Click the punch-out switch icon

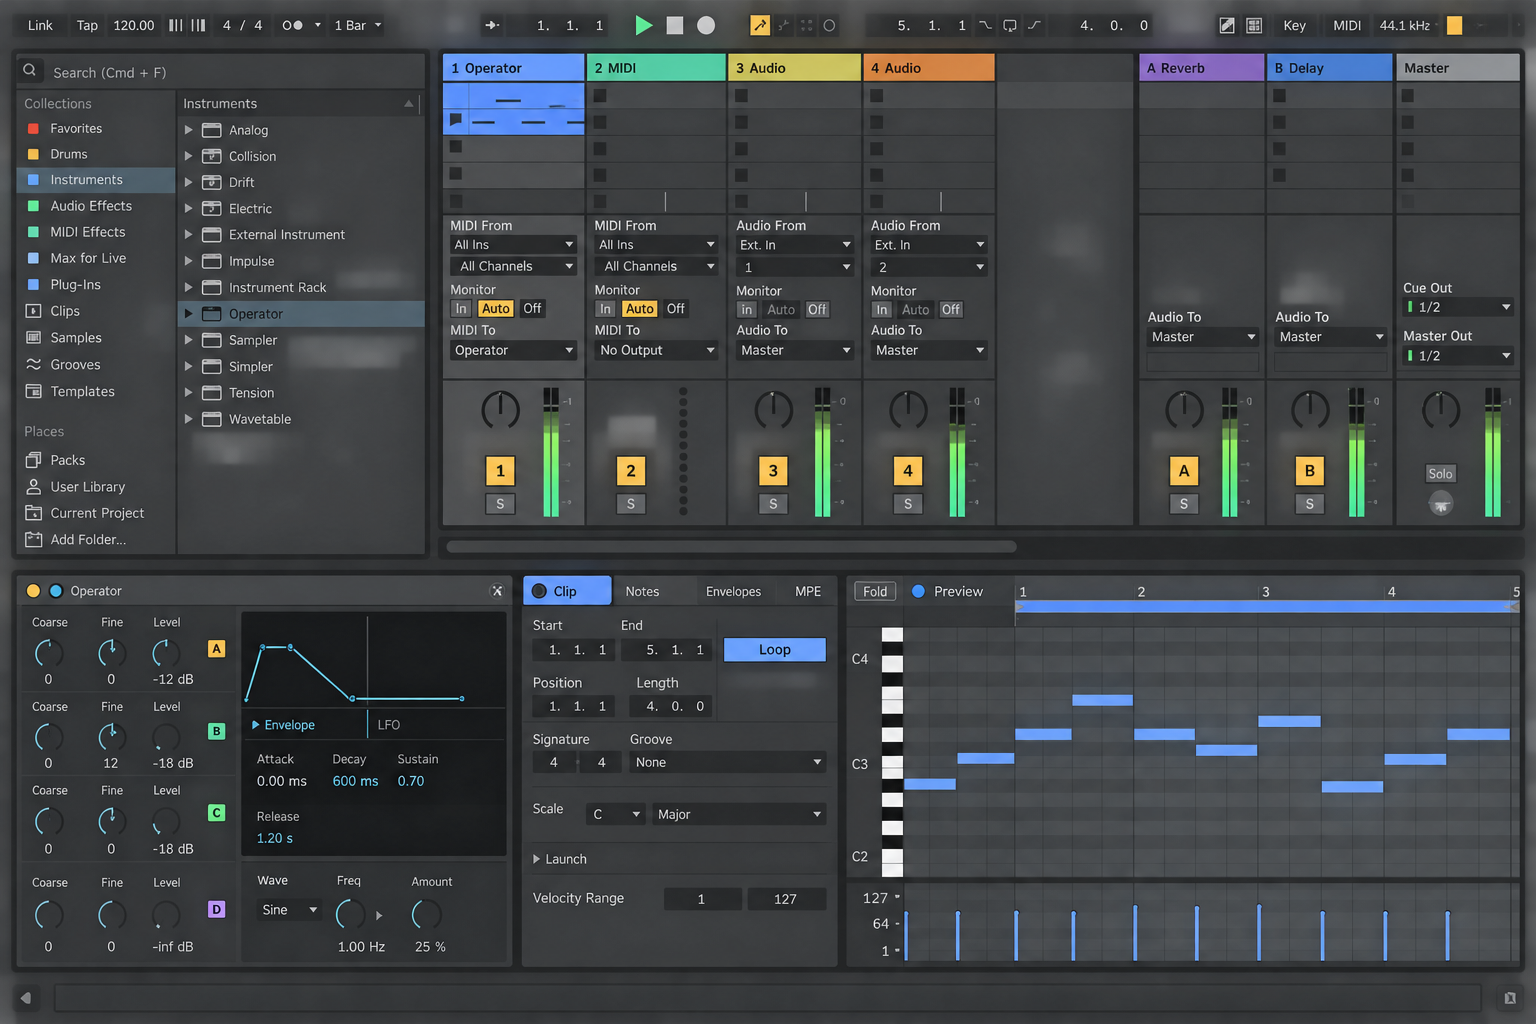pos(1034,25)
